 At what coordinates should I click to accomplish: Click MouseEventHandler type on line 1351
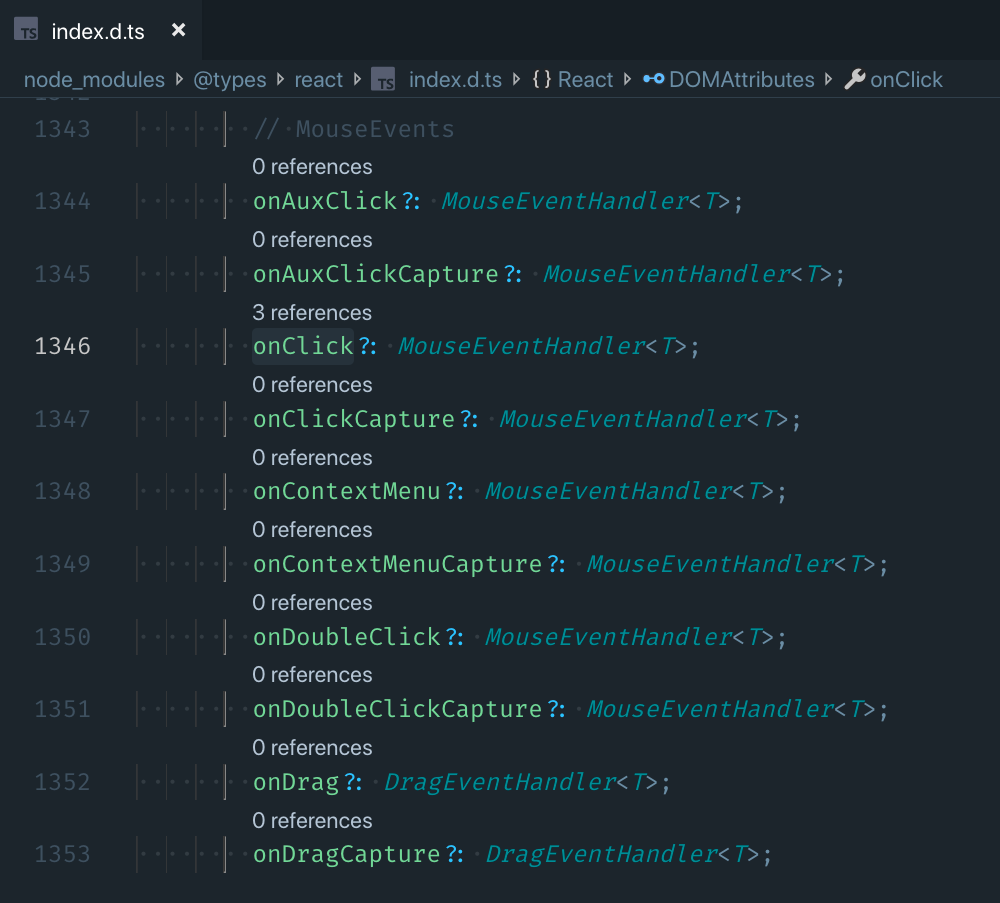tap(710, 709)
